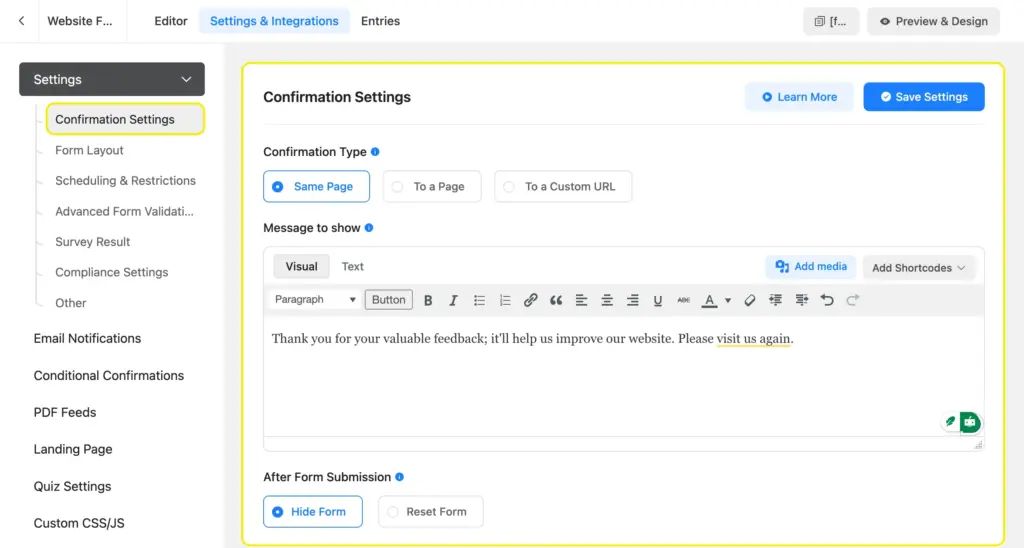Open the Add Shortcodes dropdown
The height and width of the screenshot is (548, 1024).
[919, 268]
